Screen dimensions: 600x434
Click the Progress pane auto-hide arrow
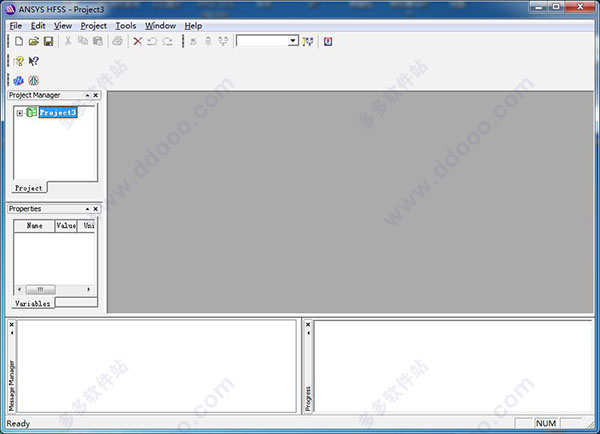click(308, 333)
